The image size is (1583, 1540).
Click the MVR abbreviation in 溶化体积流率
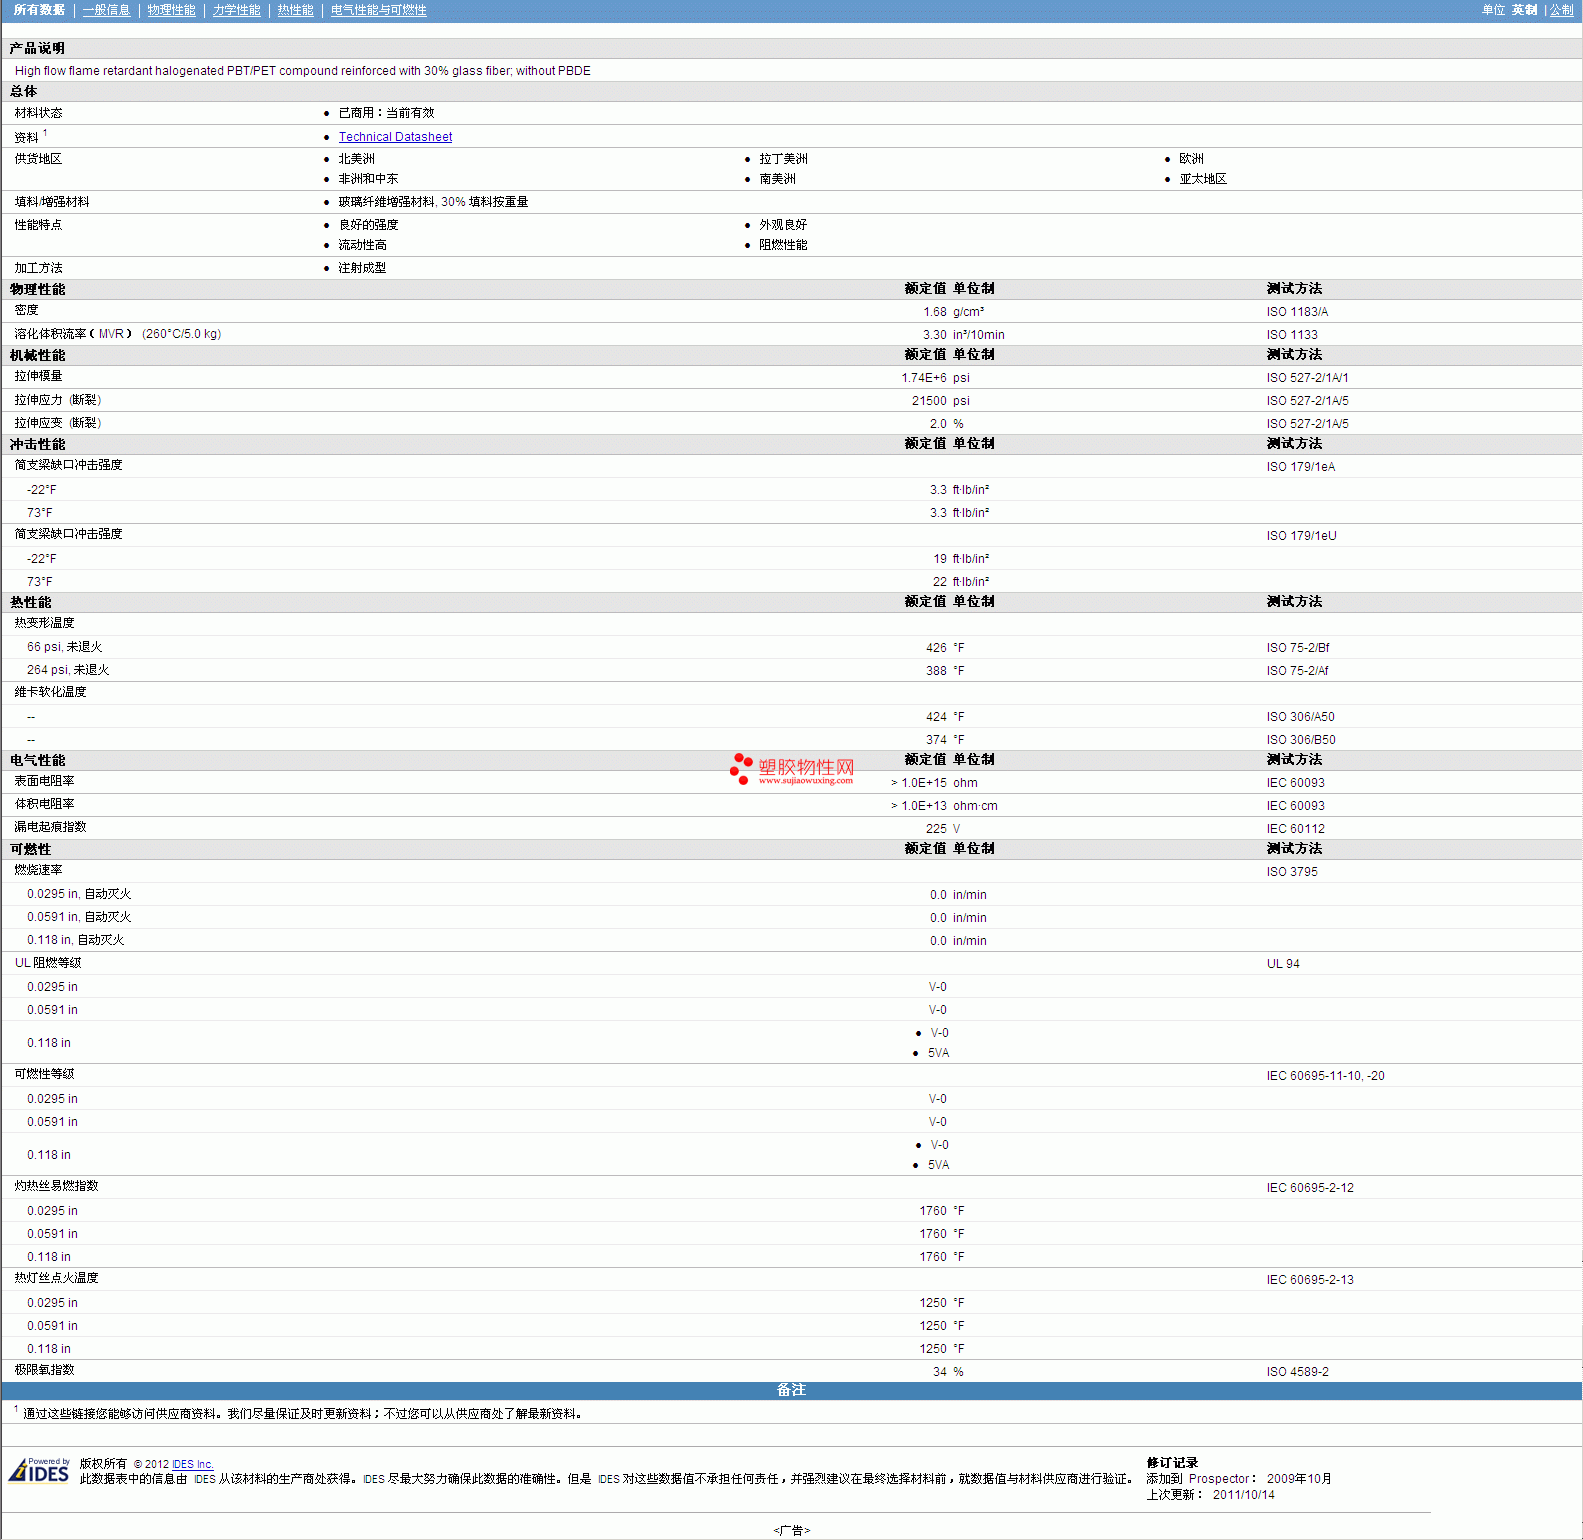(x=111, y=334)
